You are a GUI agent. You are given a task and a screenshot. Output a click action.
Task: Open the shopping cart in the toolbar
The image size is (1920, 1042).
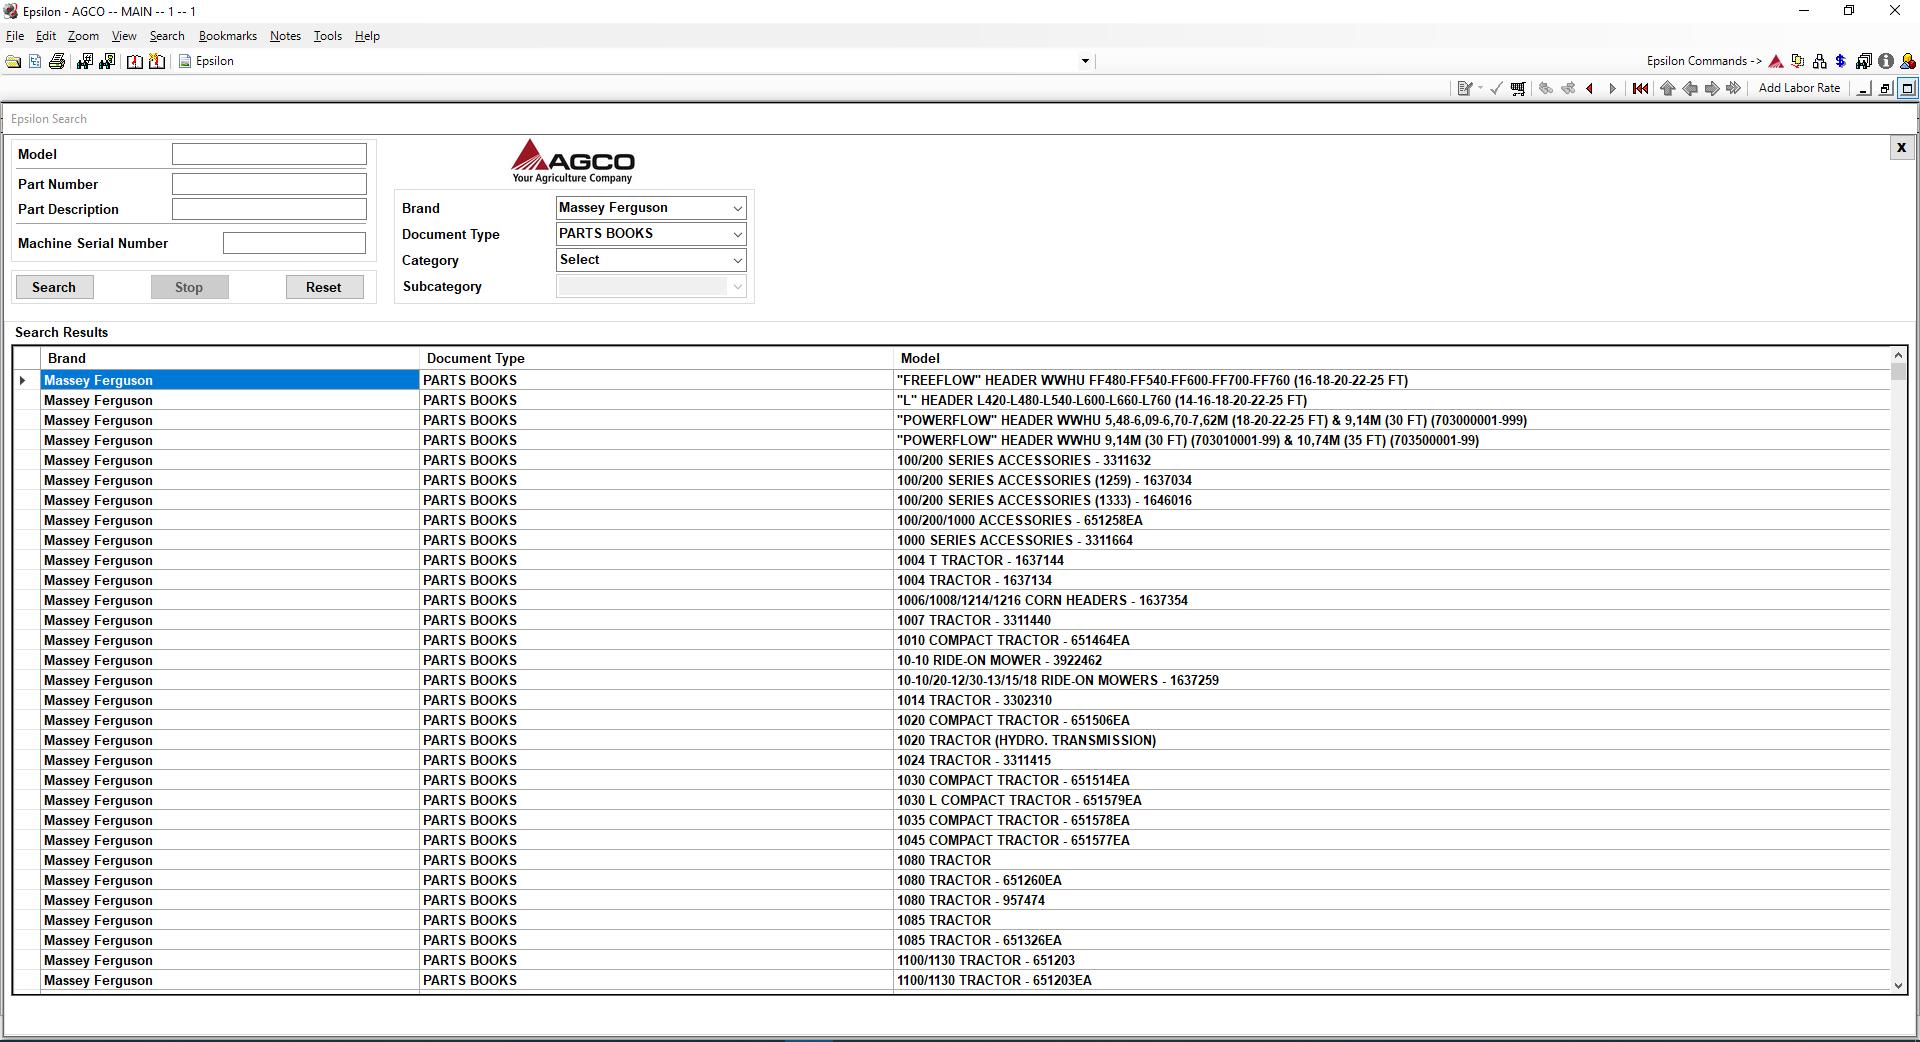pyautogui.click(x=1517, y=88)
